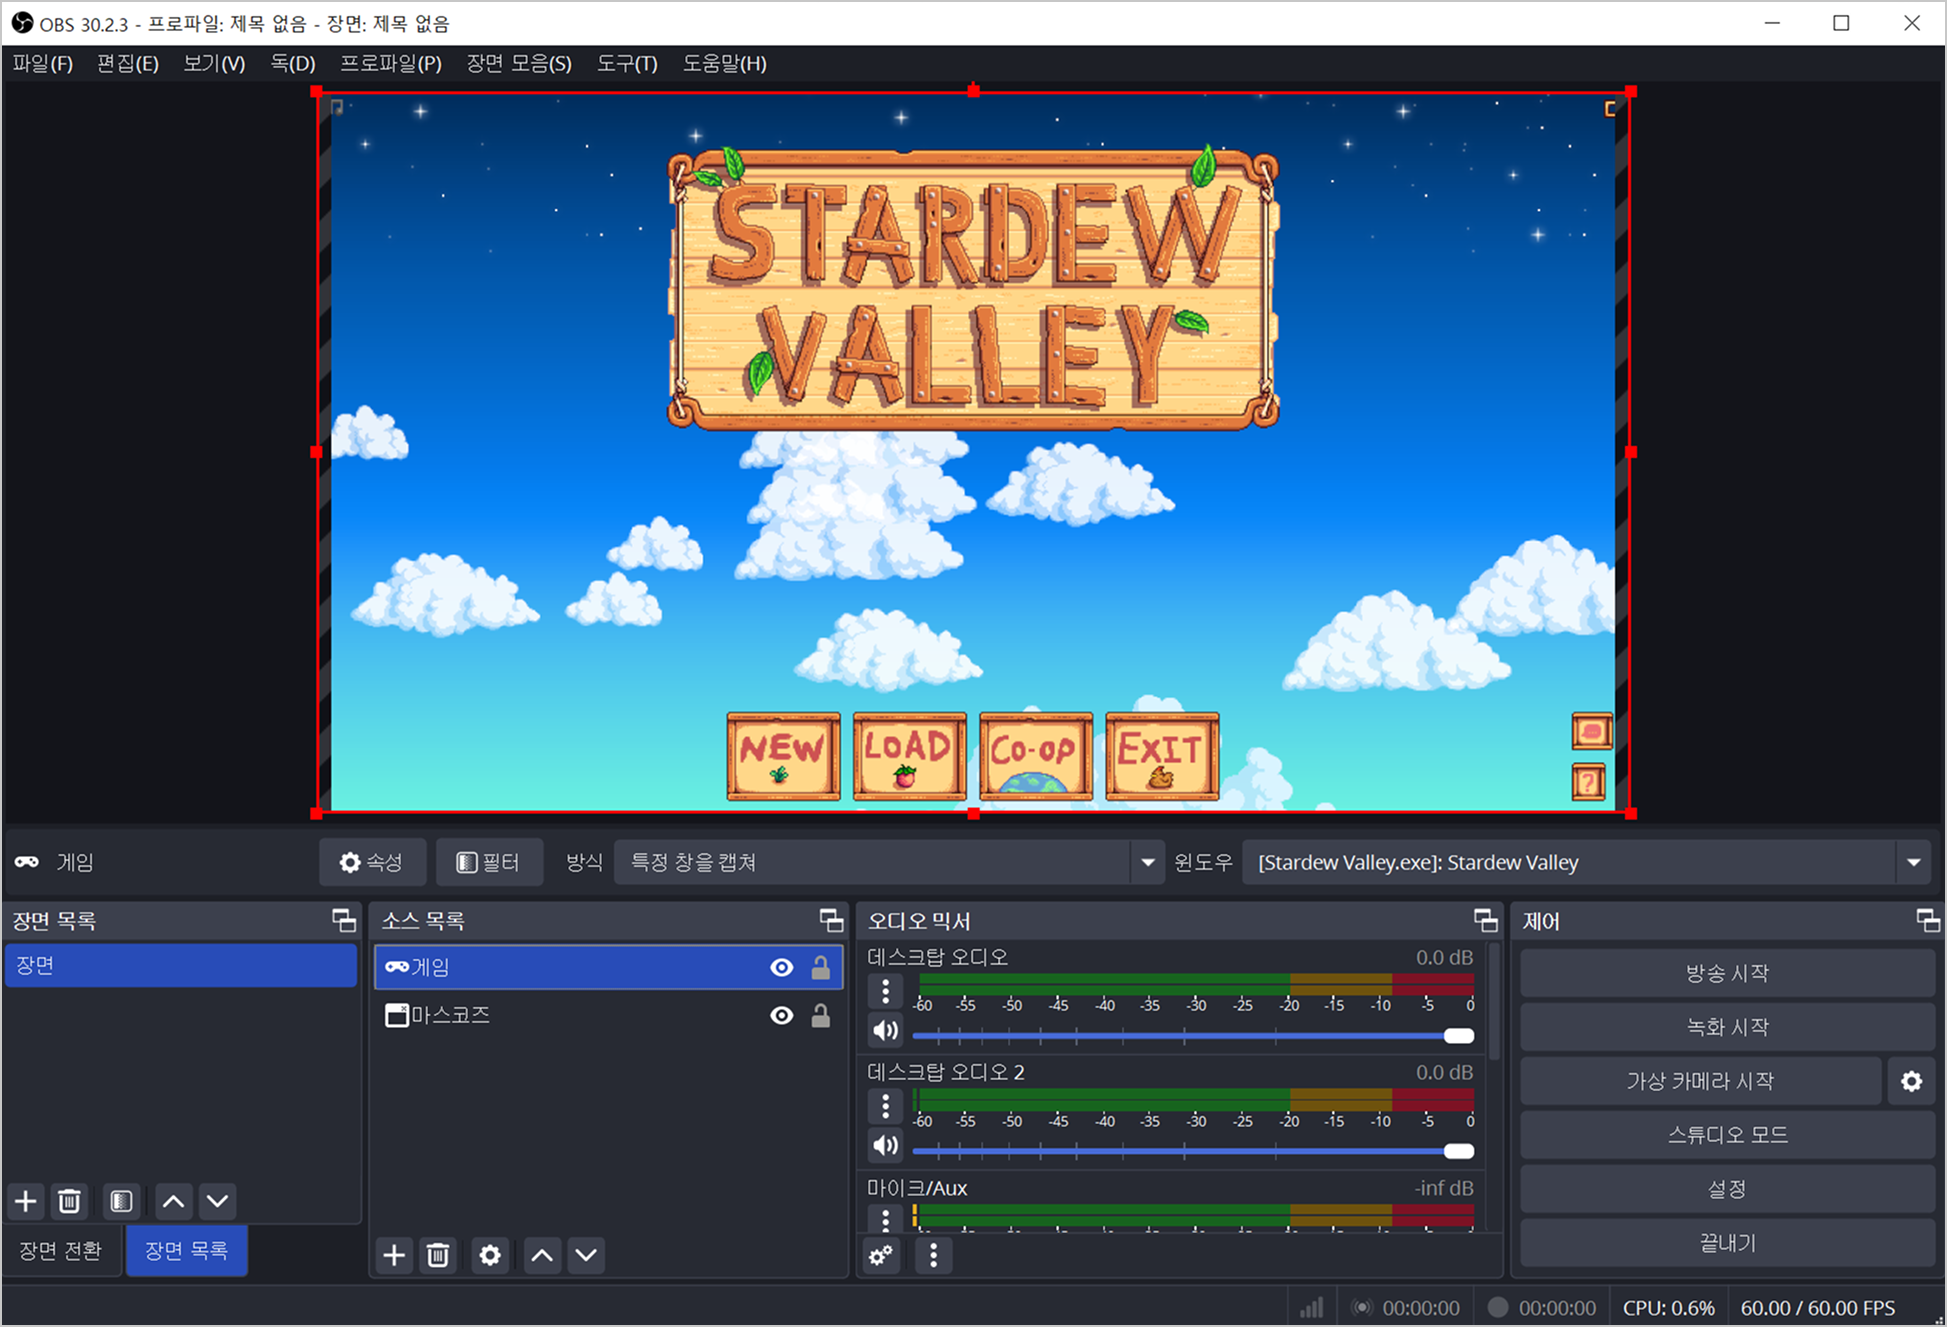The width and height of the screenshot is (1947, 1327).
Task: Open the 보기(V) menu
Action: point(214,63)
